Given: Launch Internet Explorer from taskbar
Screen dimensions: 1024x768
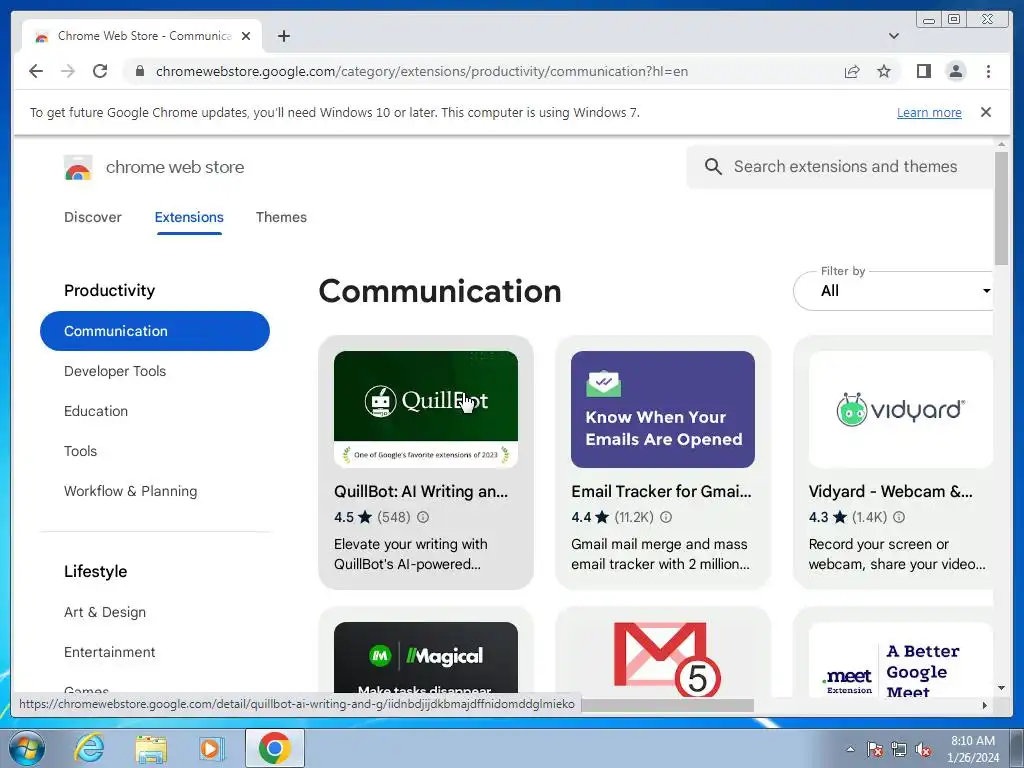Looking at the screenshot, I should pos(89,748).
